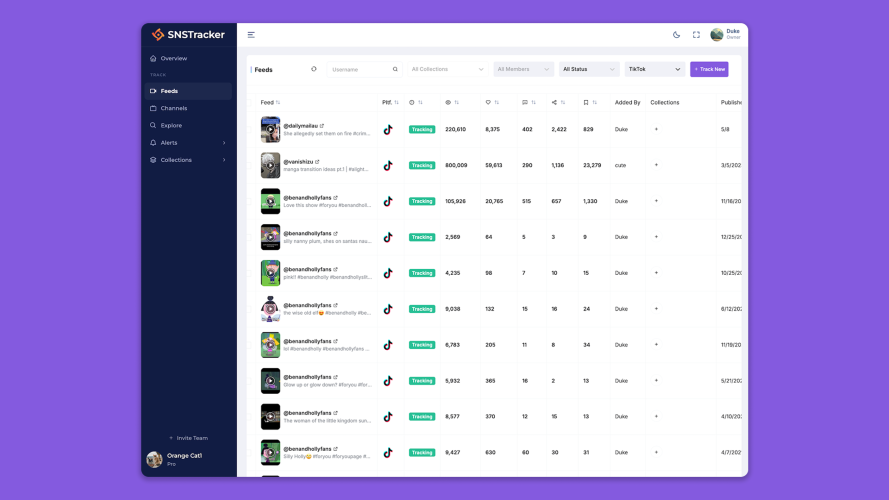Click the 23,279 bookmarks value

coord(592,166)
